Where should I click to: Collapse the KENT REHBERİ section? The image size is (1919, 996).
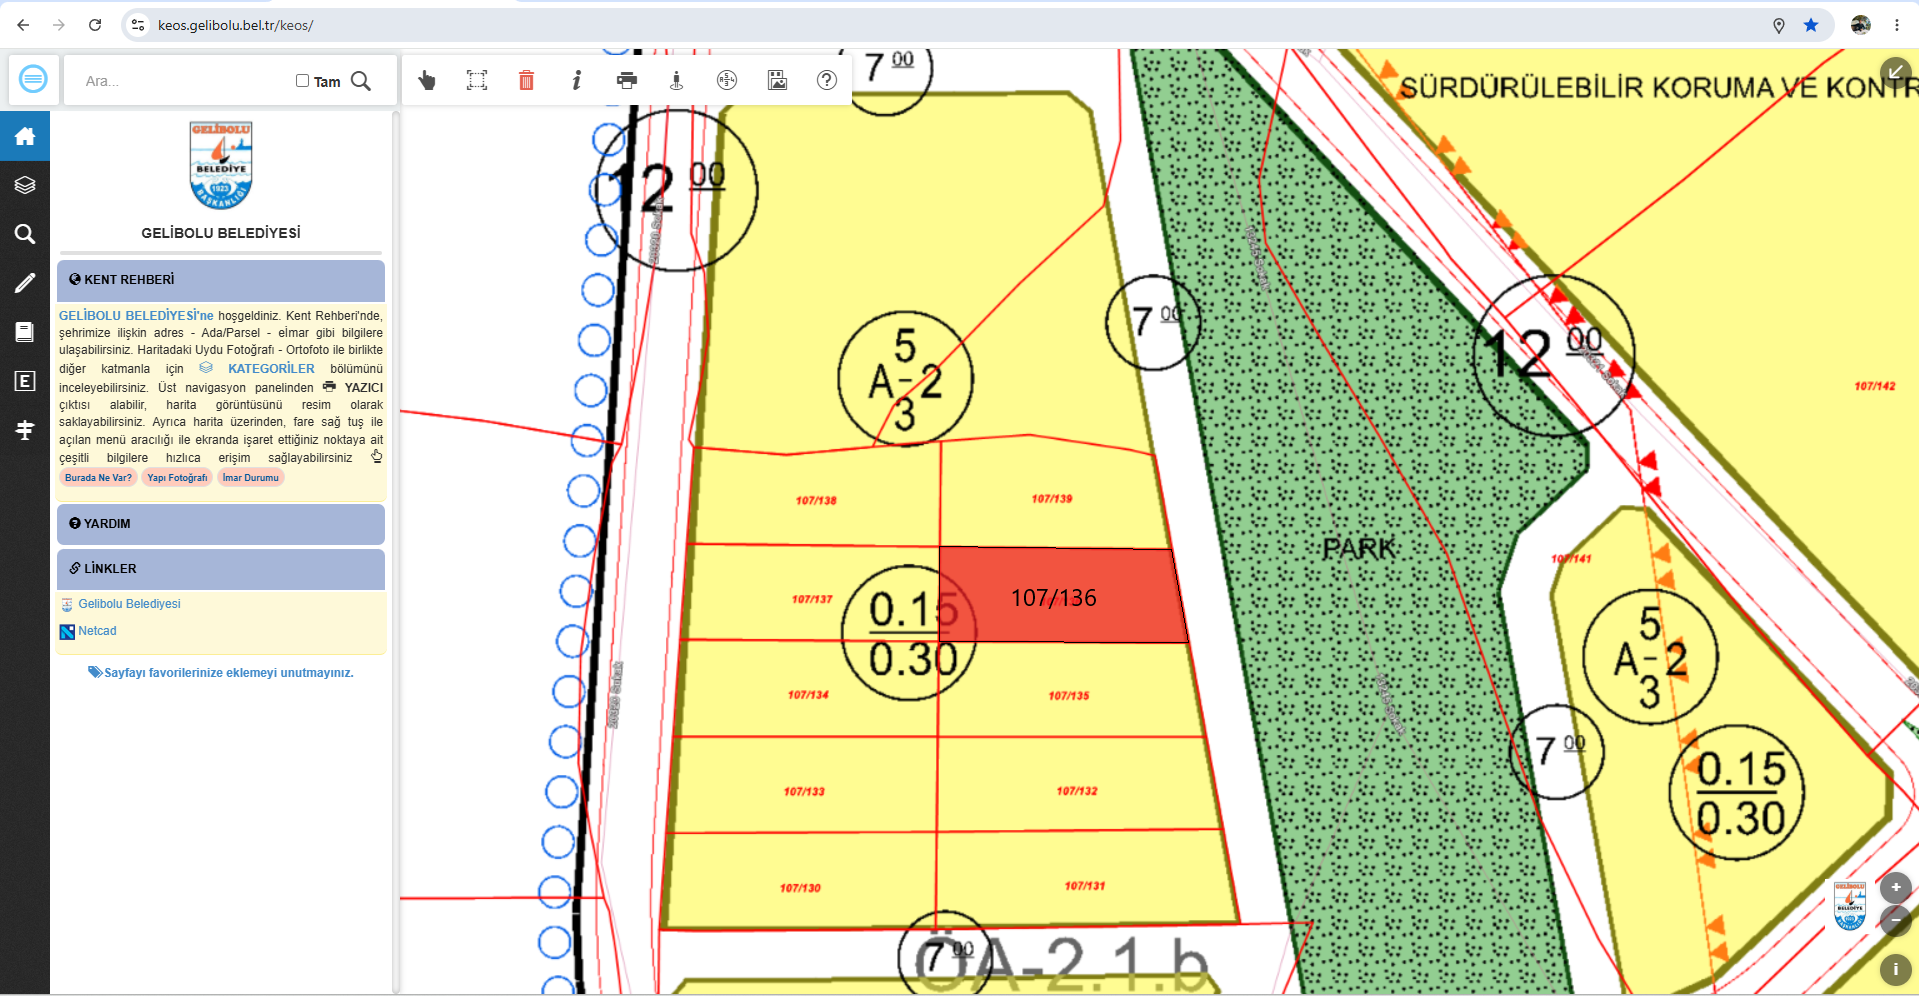221,280
